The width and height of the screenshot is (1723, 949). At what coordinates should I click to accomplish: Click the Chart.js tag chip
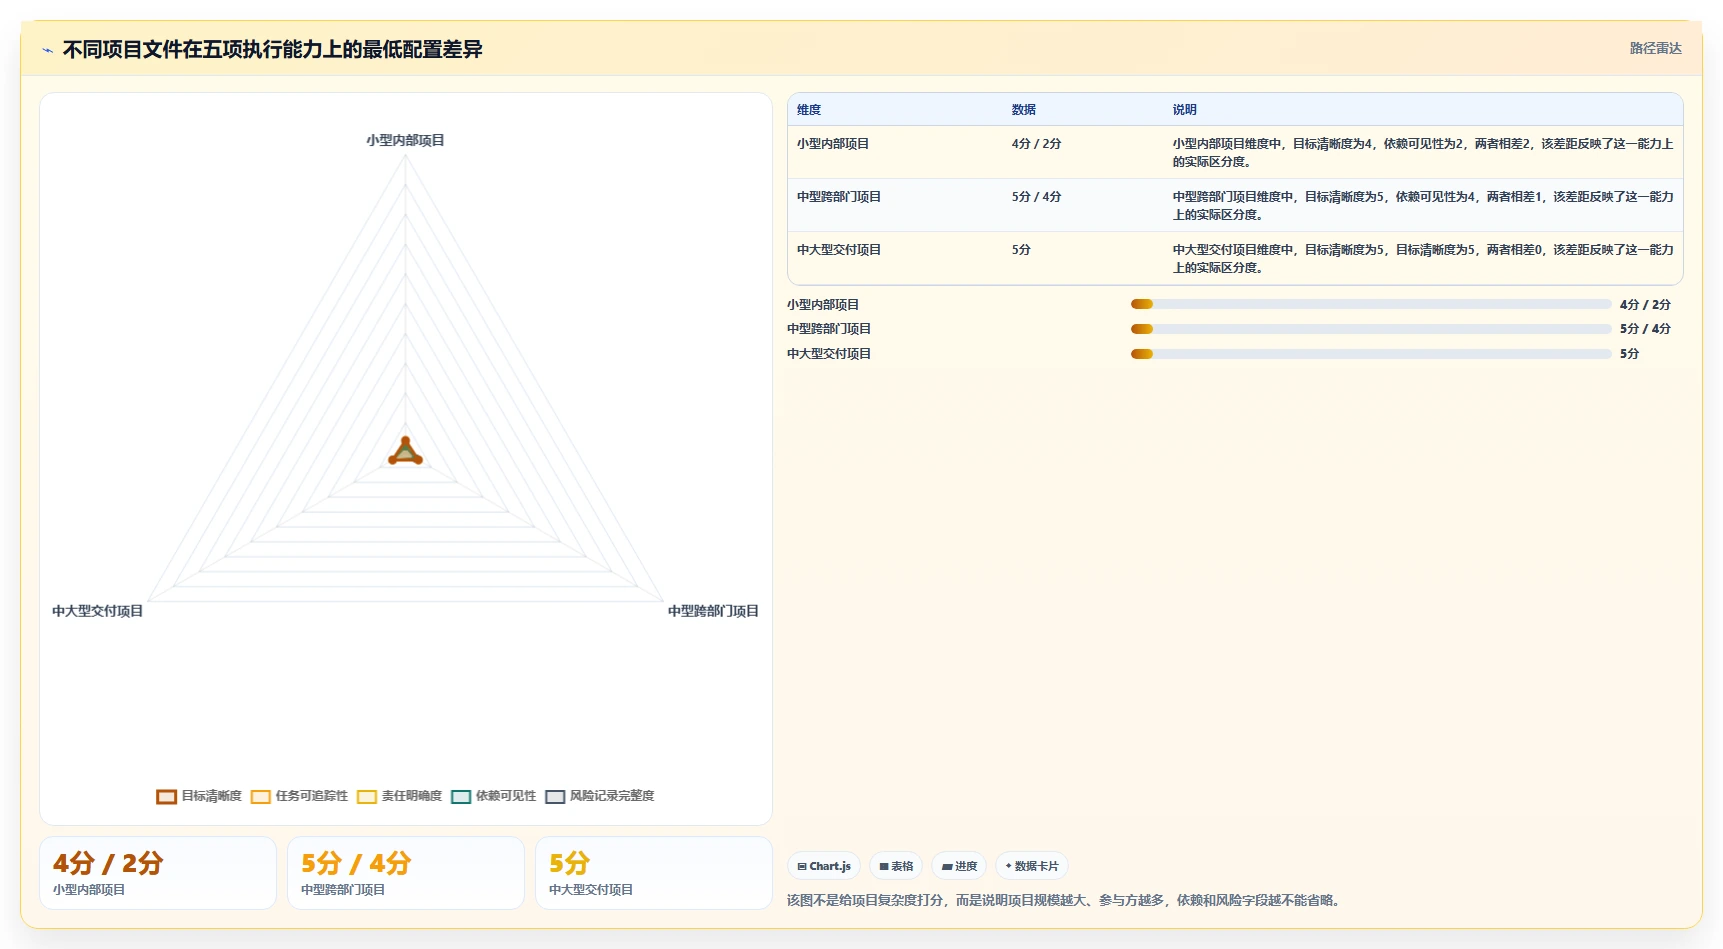(824, 866)
